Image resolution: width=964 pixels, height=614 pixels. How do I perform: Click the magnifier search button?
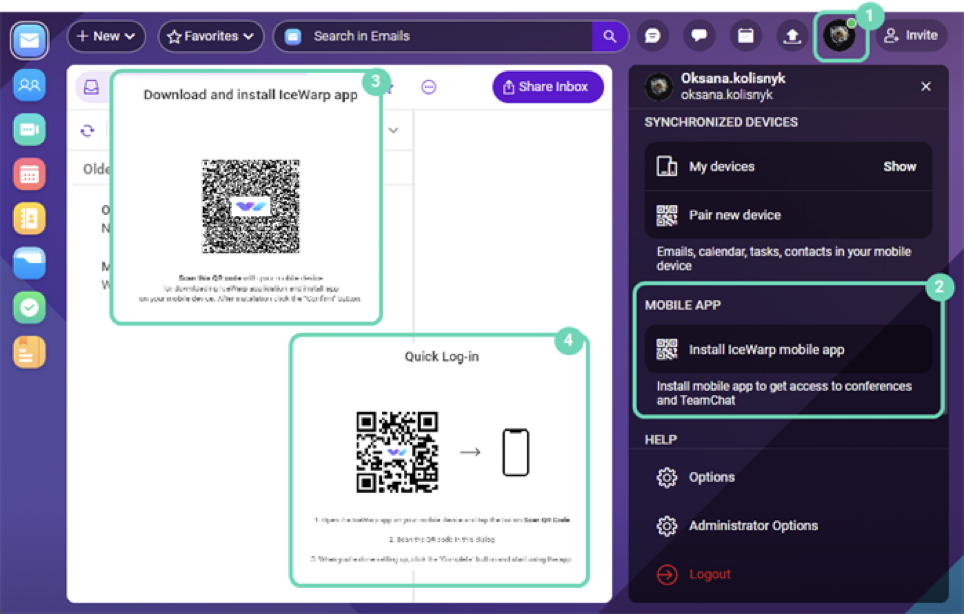(x=609, y=36)
